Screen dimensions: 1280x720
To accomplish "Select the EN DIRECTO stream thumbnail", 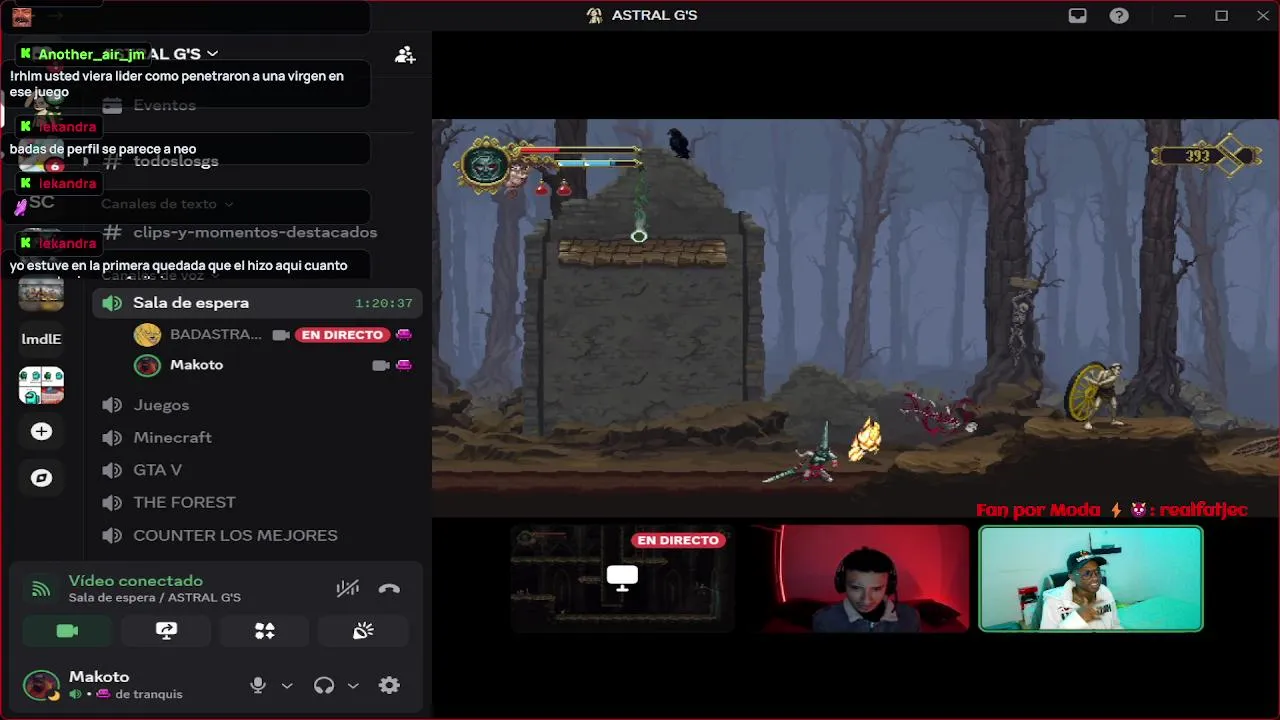I will point(622,579).
